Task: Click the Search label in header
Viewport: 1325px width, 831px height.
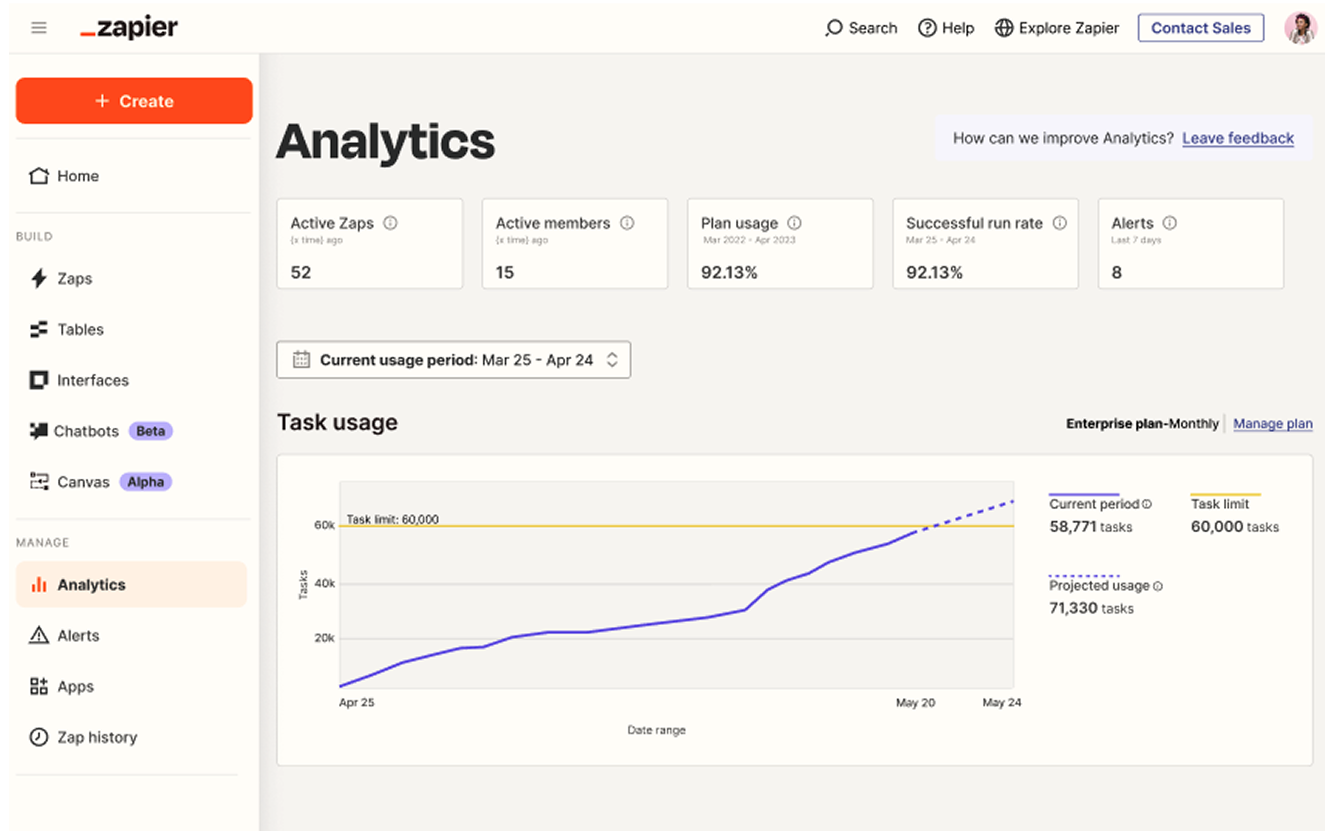Action: (x=873, y=28)
